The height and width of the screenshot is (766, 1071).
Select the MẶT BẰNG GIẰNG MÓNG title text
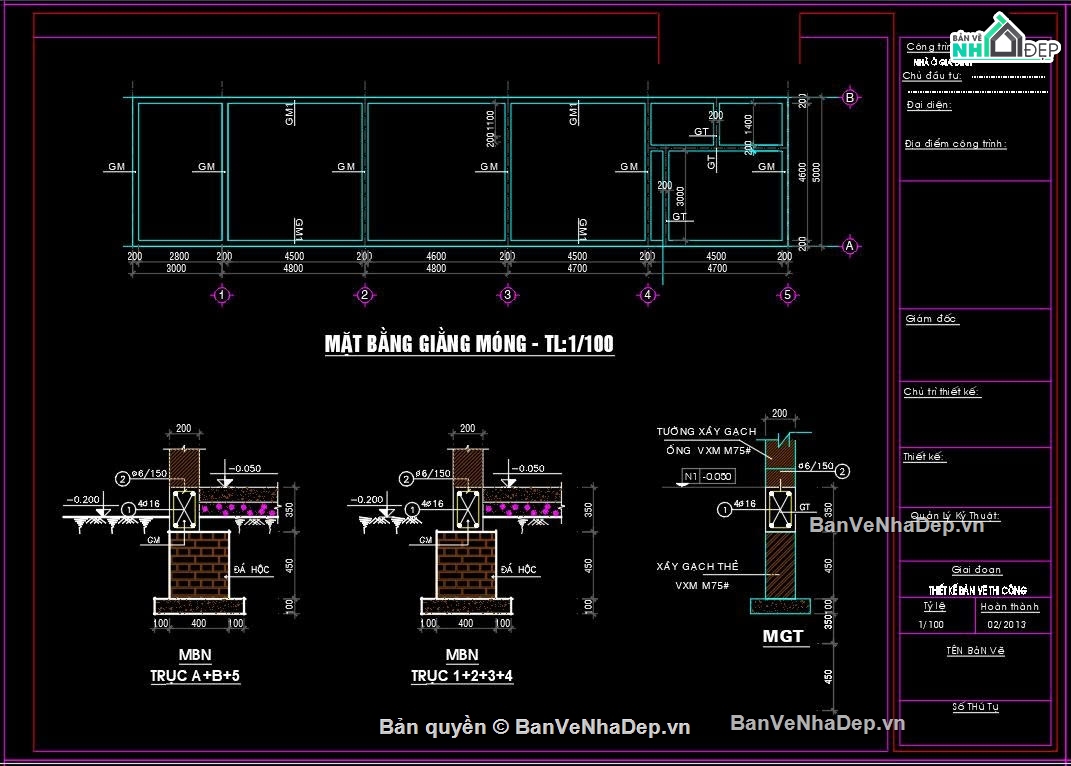coord(469,345)
